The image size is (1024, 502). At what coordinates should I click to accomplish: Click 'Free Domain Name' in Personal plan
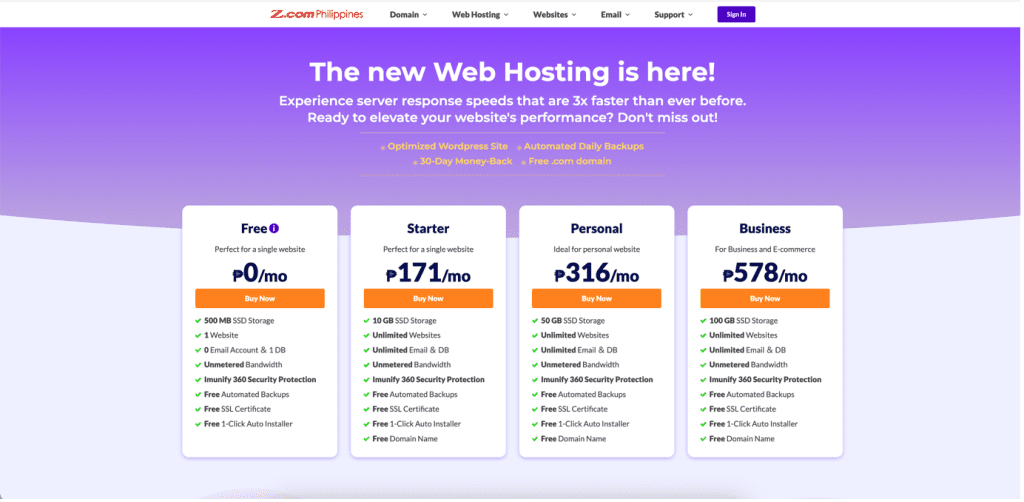(573, 439)
